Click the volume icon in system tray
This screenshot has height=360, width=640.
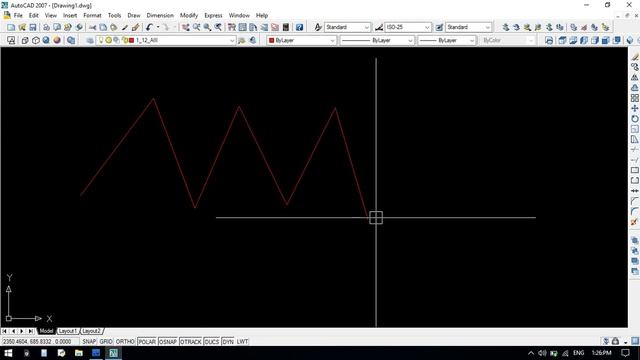[542, 353]
